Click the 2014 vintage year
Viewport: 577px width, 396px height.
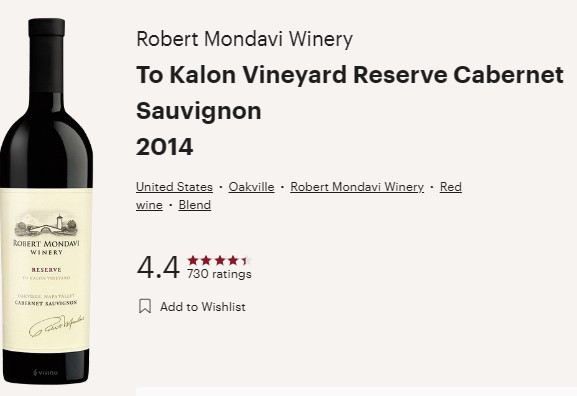click(164, 147)
